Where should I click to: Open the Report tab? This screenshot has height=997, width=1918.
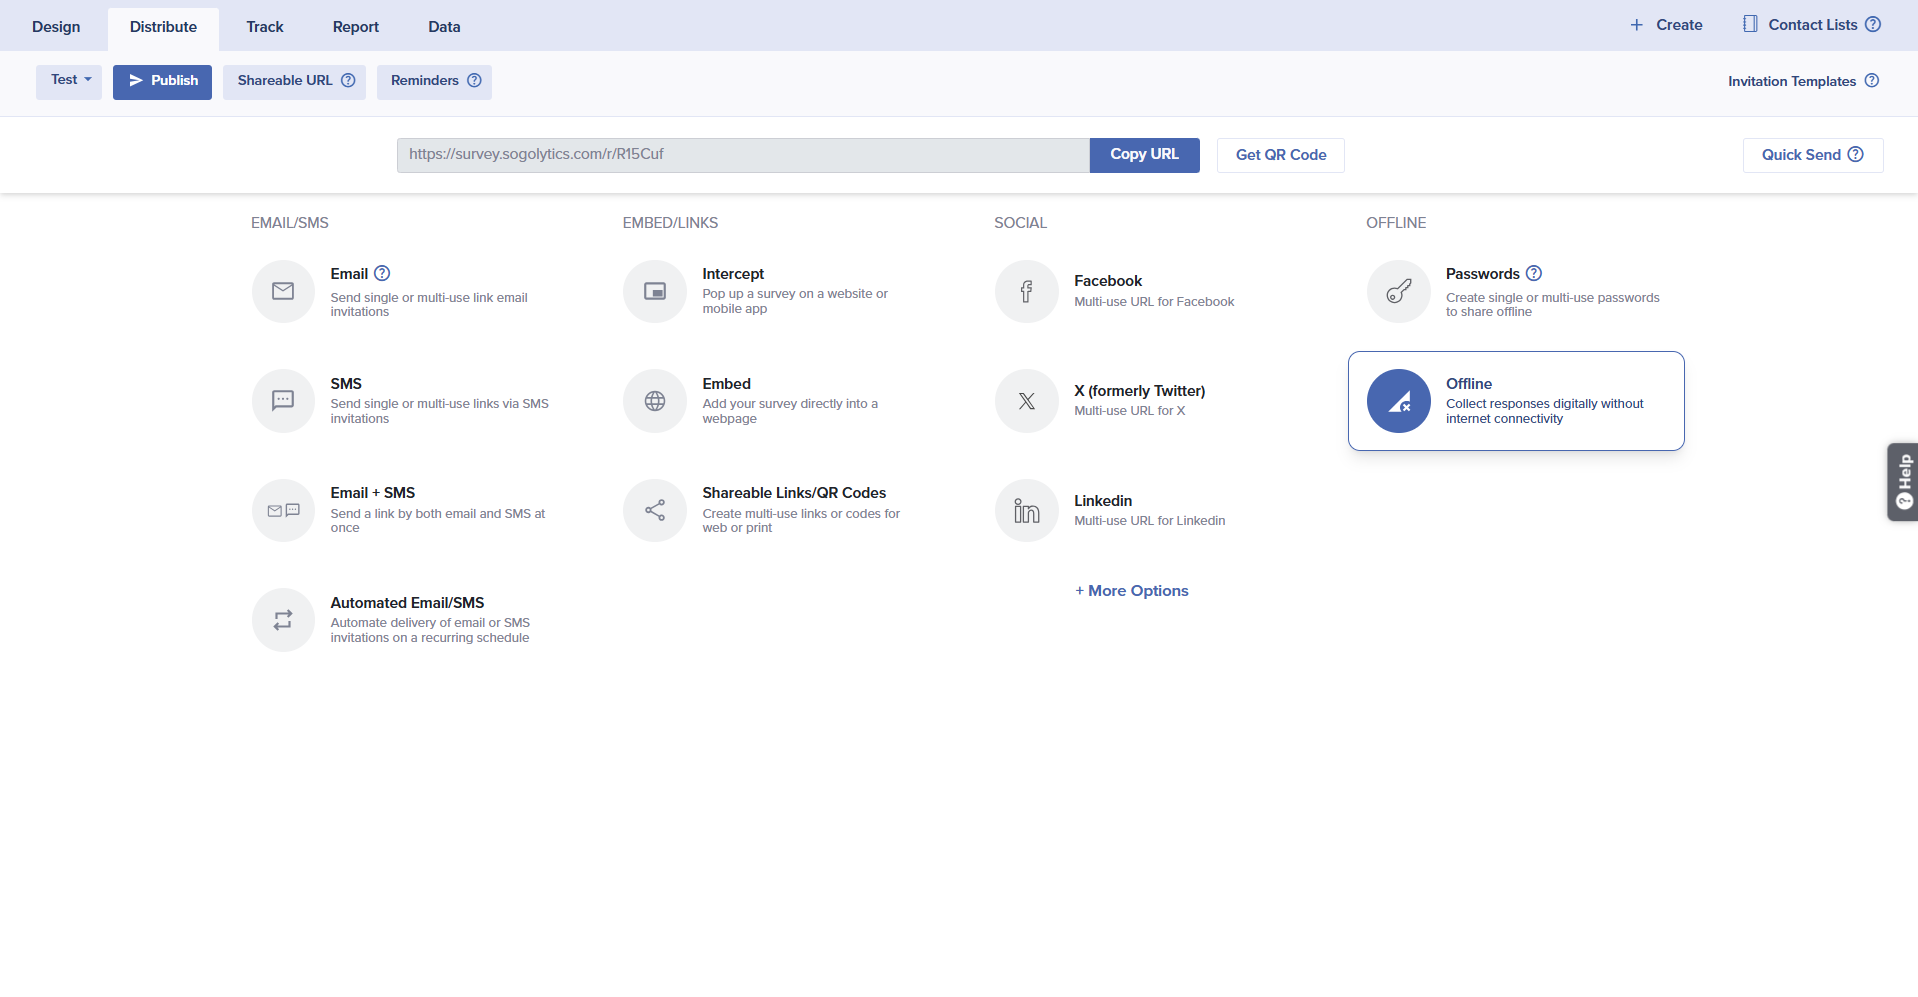click(355, 27)
